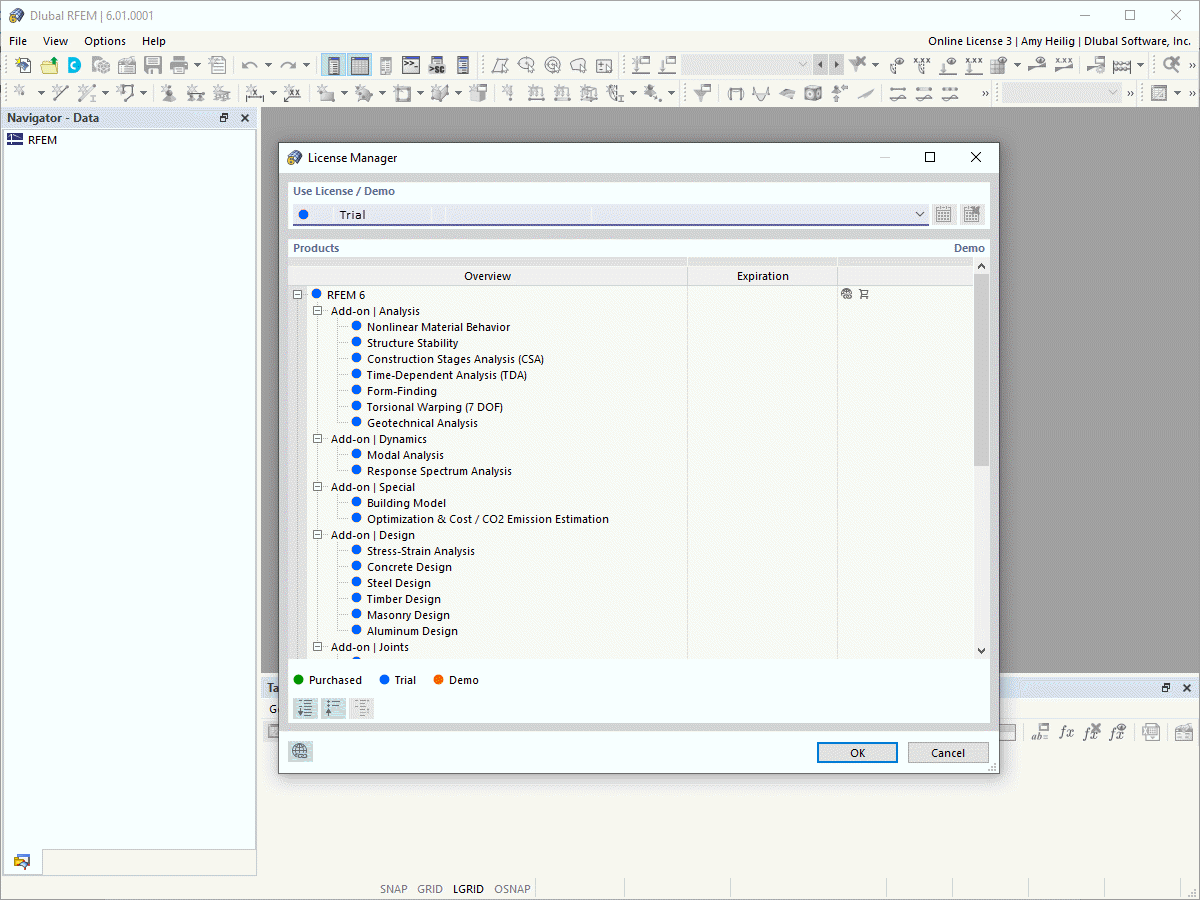1200x900 pixels.
Task: Click the shopping cart icon beside RFEM 6
Action: click(863, 293)
